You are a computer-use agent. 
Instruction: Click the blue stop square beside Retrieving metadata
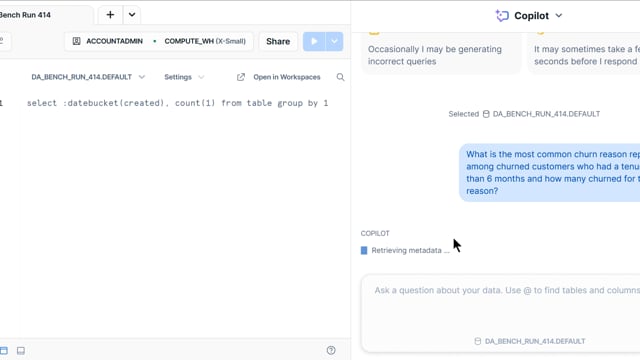(364, 250)
